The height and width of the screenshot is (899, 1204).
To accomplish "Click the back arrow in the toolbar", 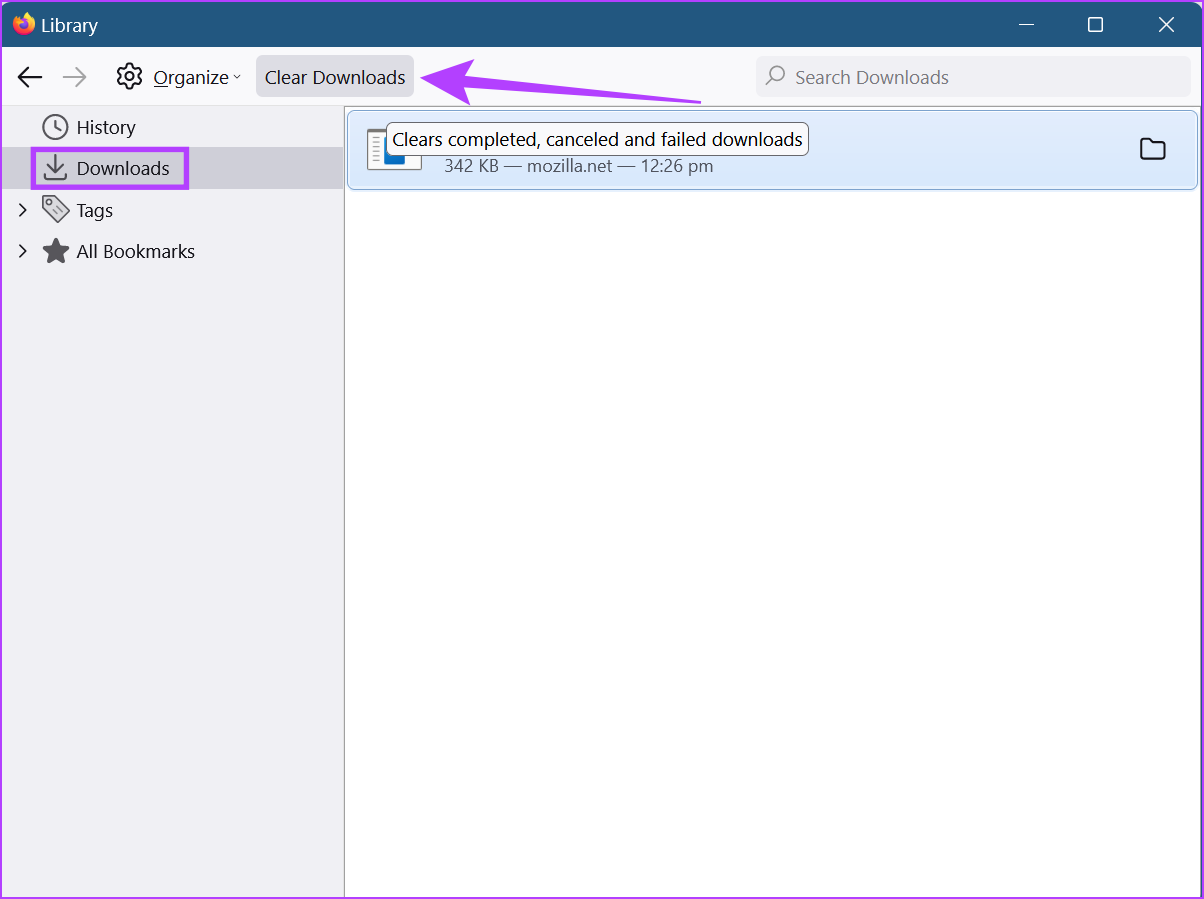I will [x=30, y=77].
